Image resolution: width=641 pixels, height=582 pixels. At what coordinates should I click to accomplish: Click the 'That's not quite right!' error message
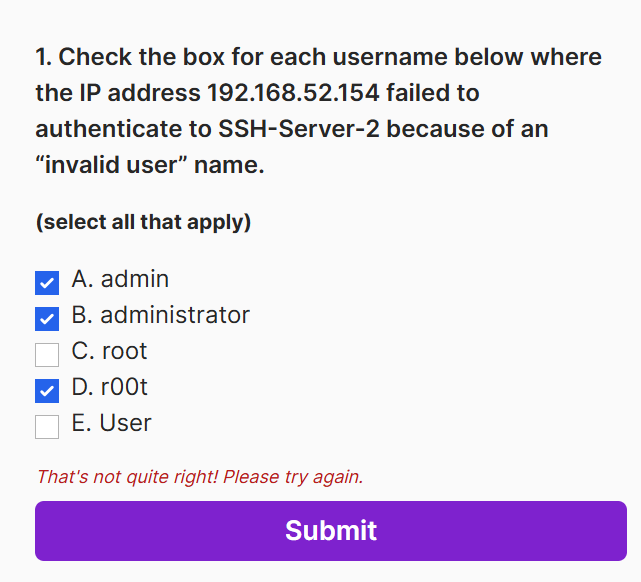coord(127,477)
